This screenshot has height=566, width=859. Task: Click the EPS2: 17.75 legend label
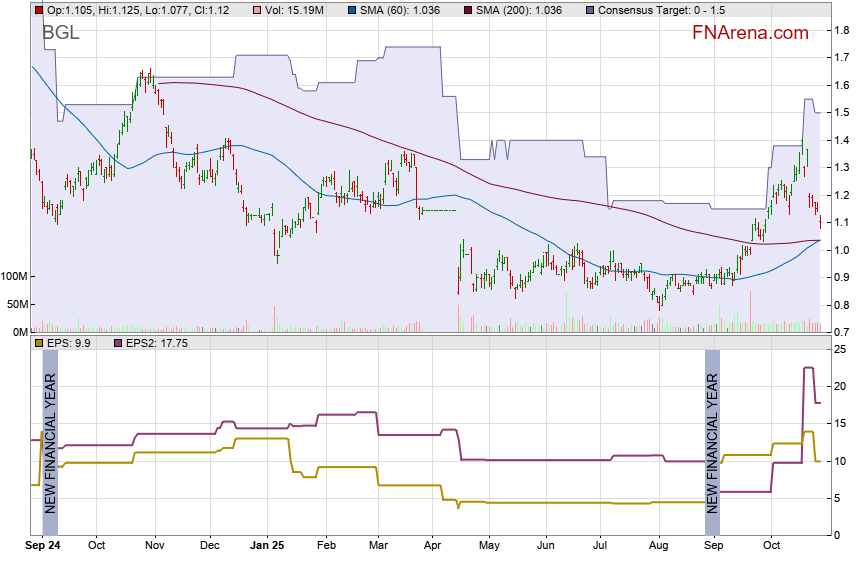155,343
